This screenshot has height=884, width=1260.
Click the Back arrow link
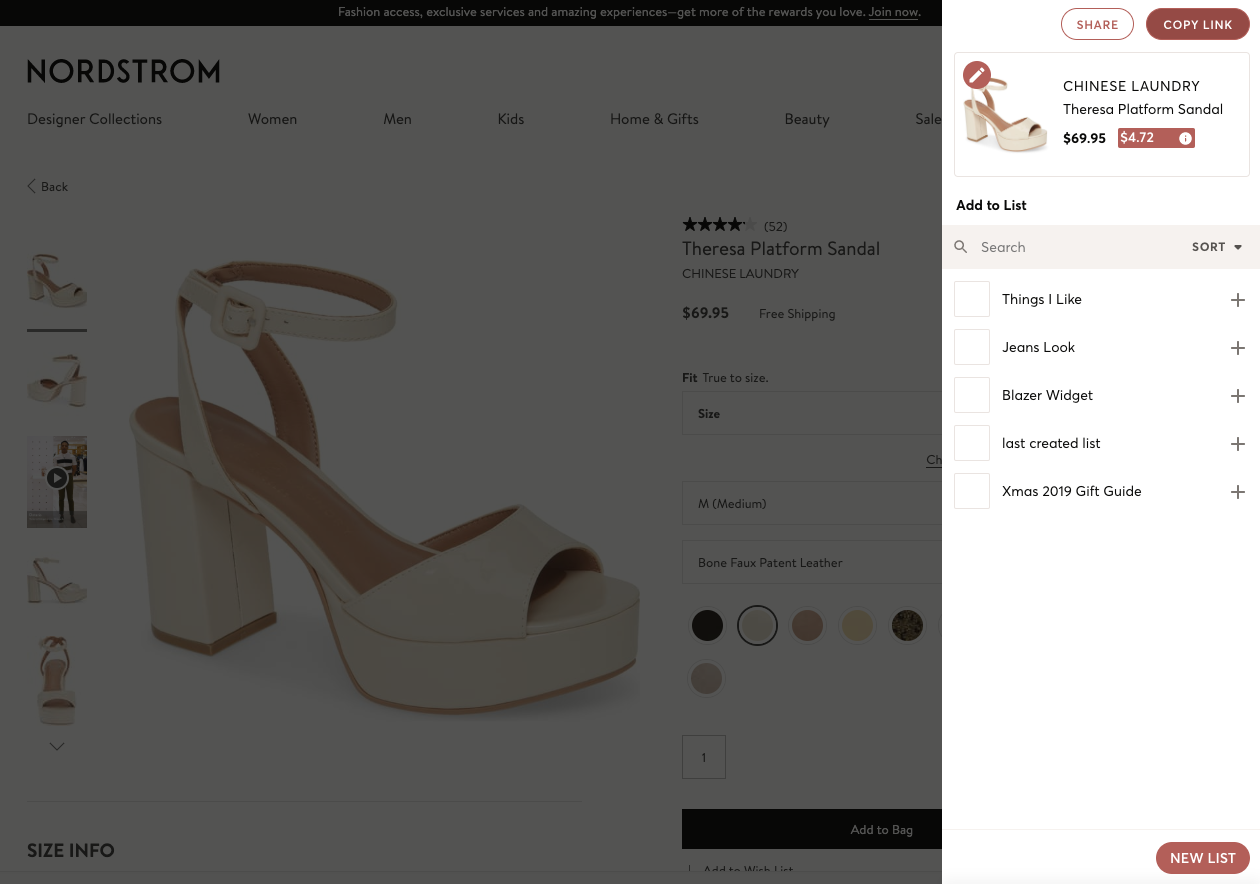pos(47,187)
